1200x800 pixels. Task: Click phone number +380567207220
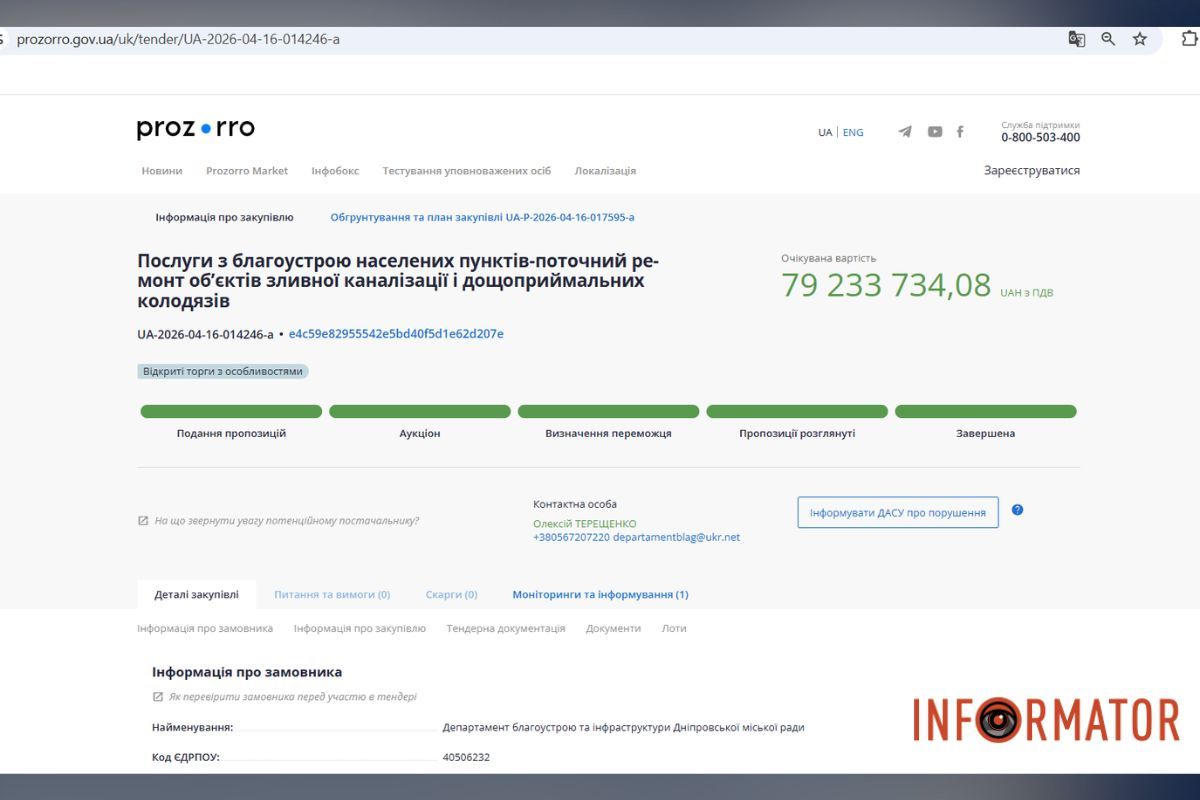[571, 537]
